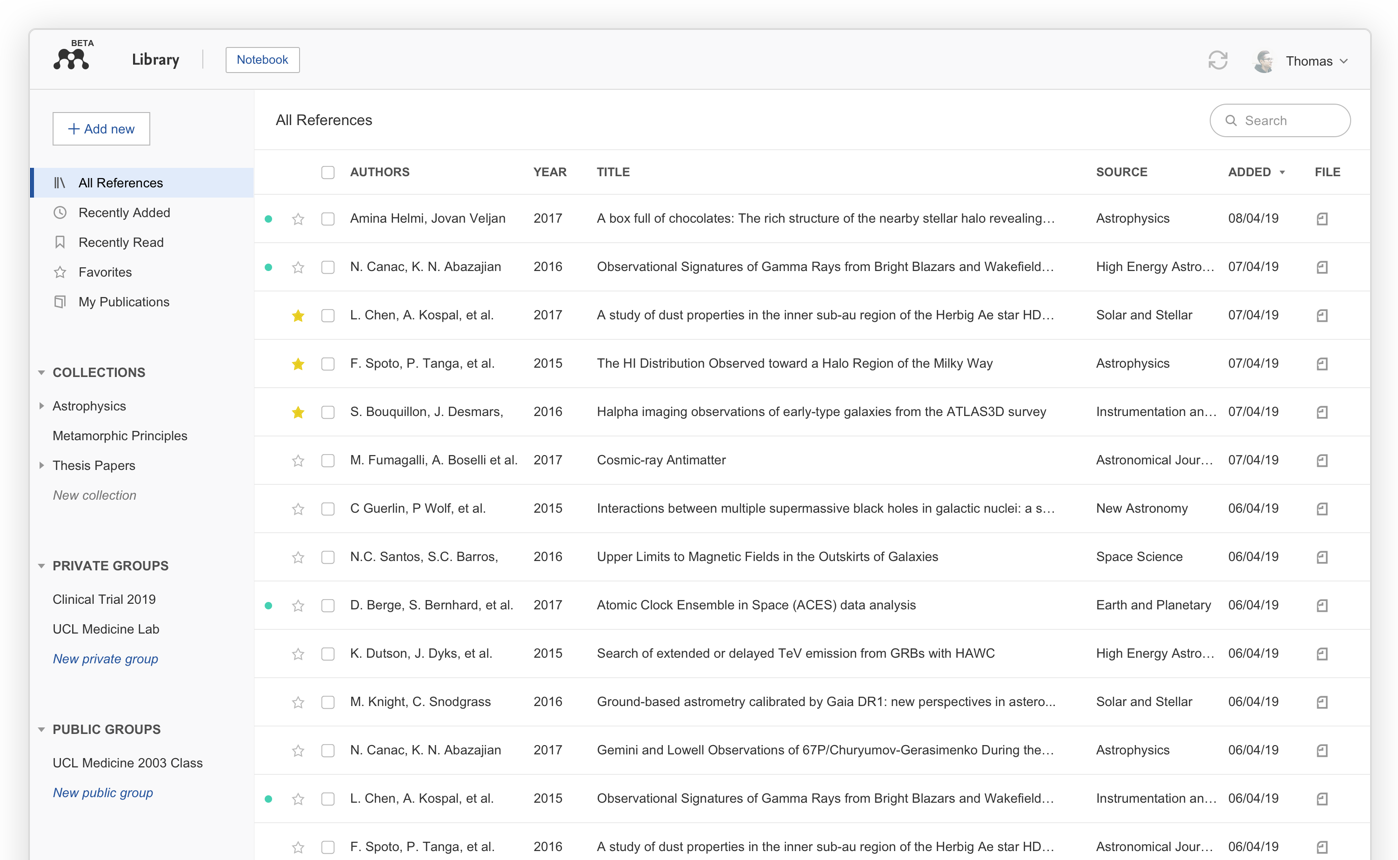1398x860 pixels.
Task: Star the Atomic Clock Ensemble reference
Action: pyautogui.click(x=298, y=606)
